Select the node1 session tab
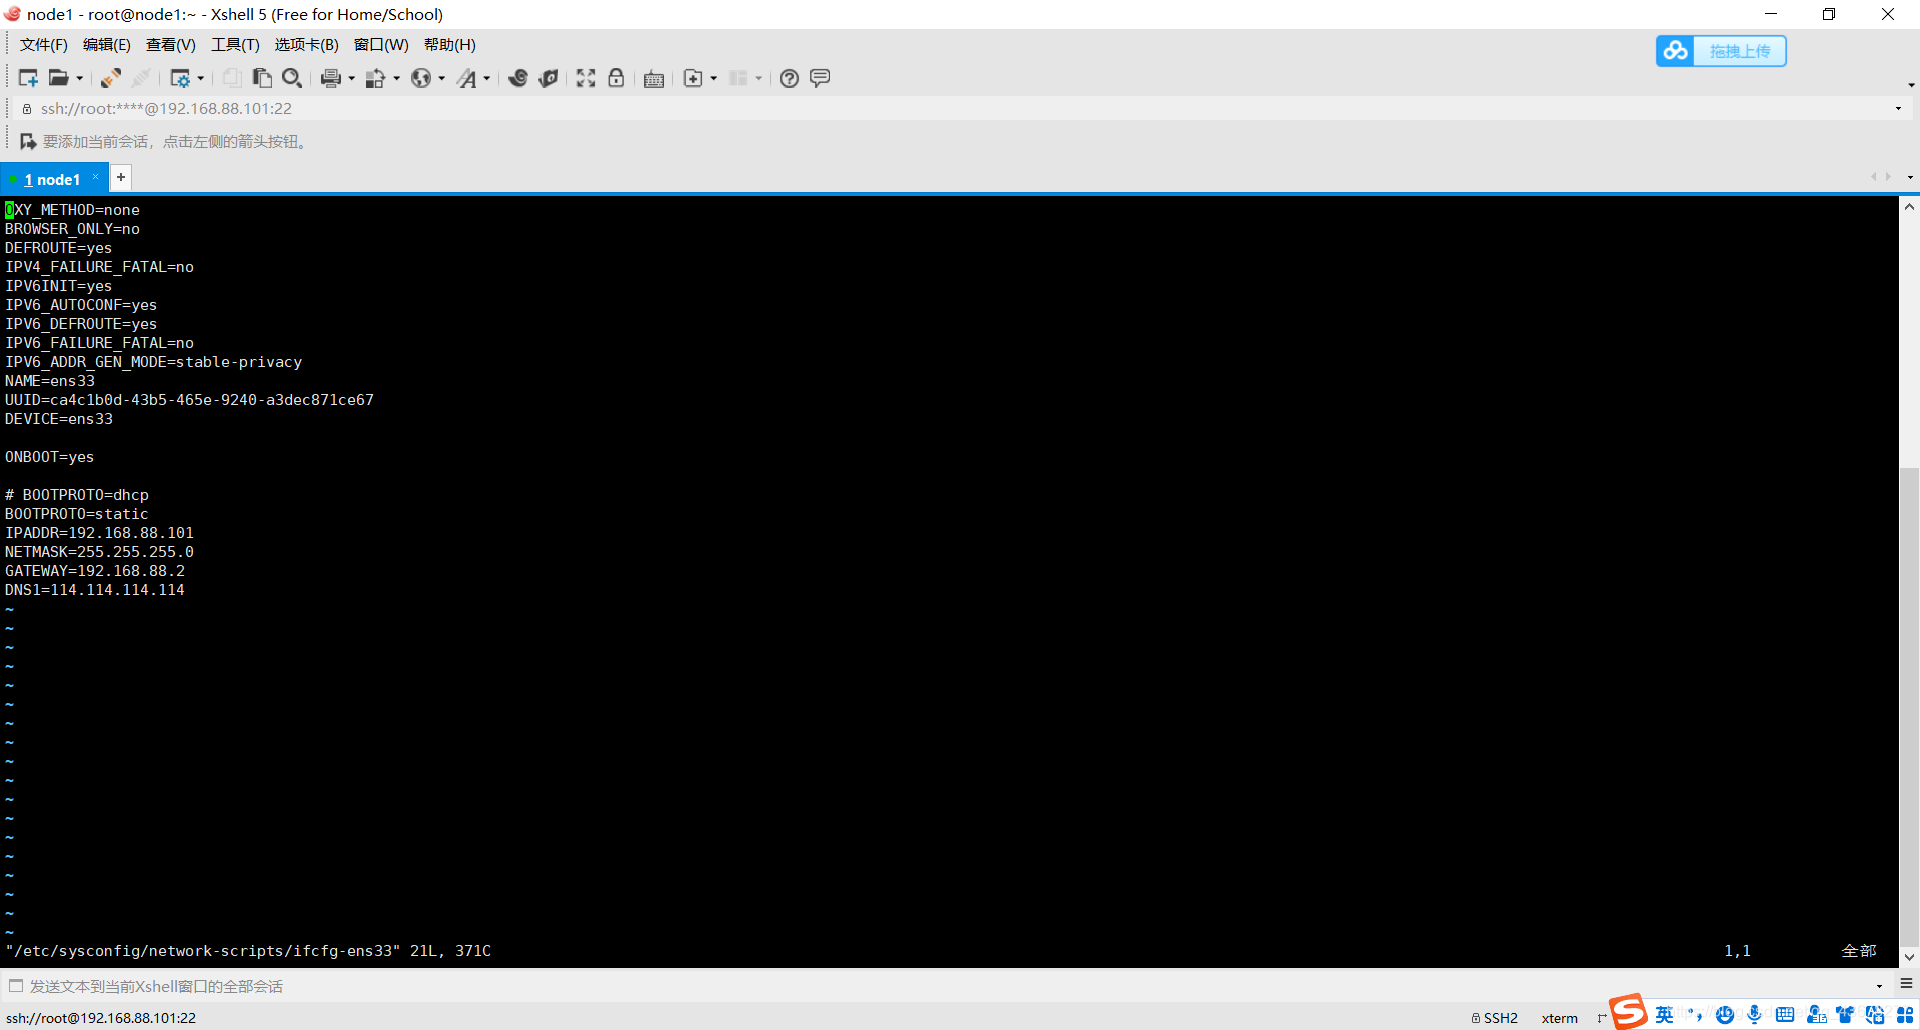Viewport: 1920px width, 1030px height. coord(52,179)
